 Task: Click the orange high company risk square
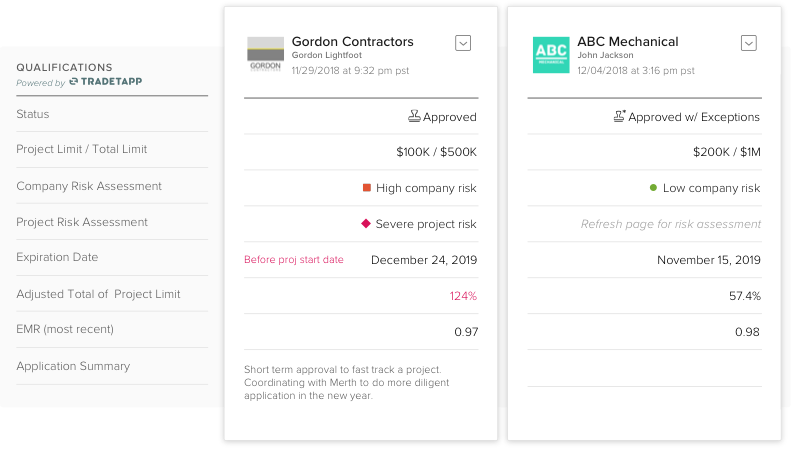pos(367,187)
